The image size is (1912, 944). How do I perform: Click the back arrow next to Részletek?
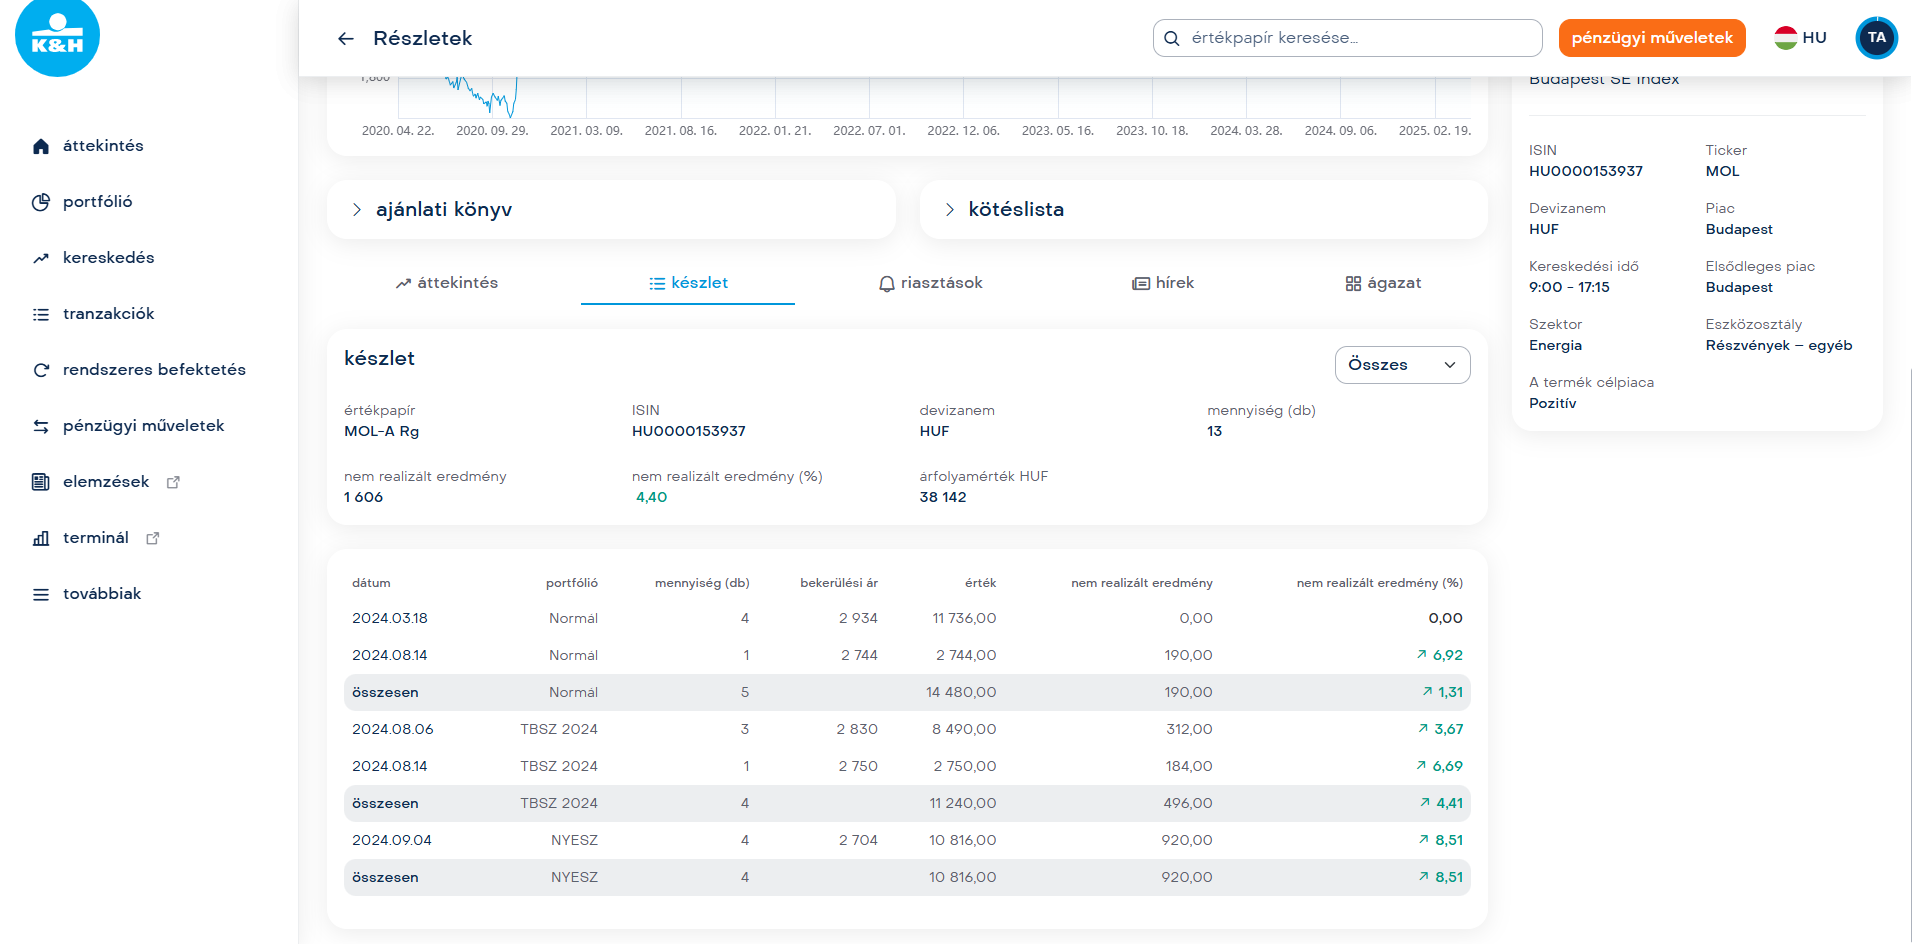click(x=346, y=39)
